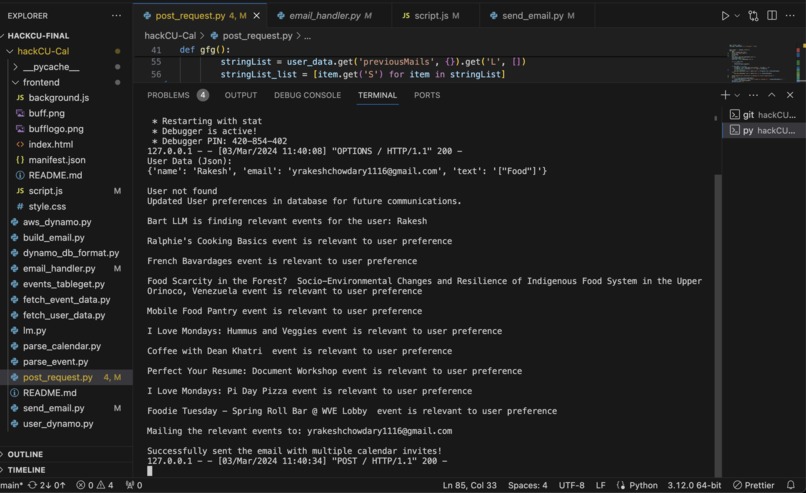Collapse the HACKCU-FINAL workspace section

[x=38, y=36]
